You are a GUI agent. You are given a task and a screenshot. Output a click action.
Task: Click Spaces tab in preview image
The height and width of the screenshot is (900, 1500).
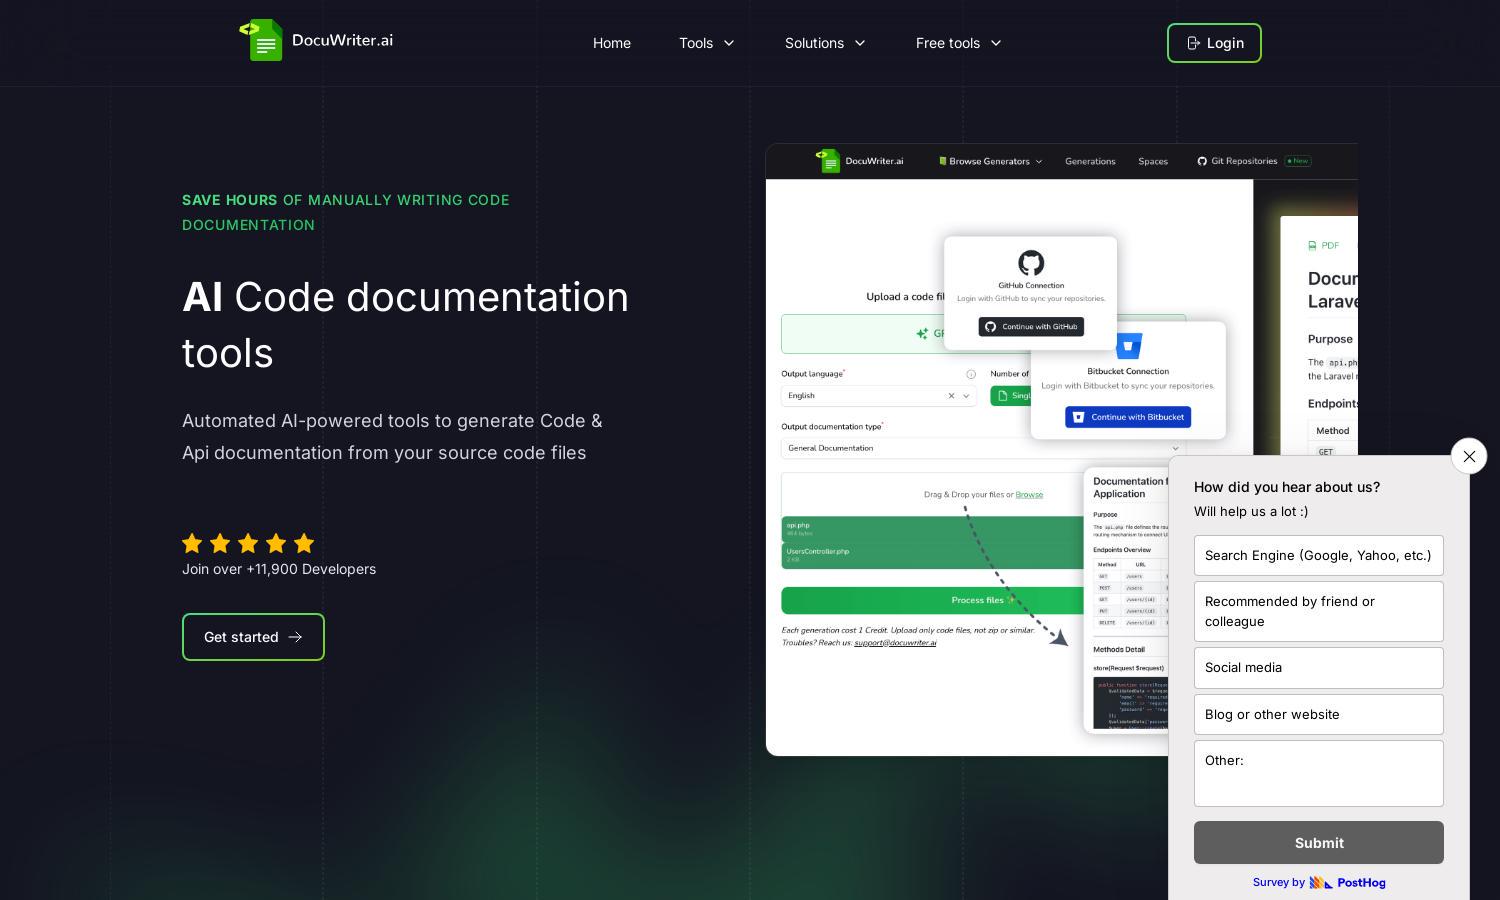coord(1153,161)
